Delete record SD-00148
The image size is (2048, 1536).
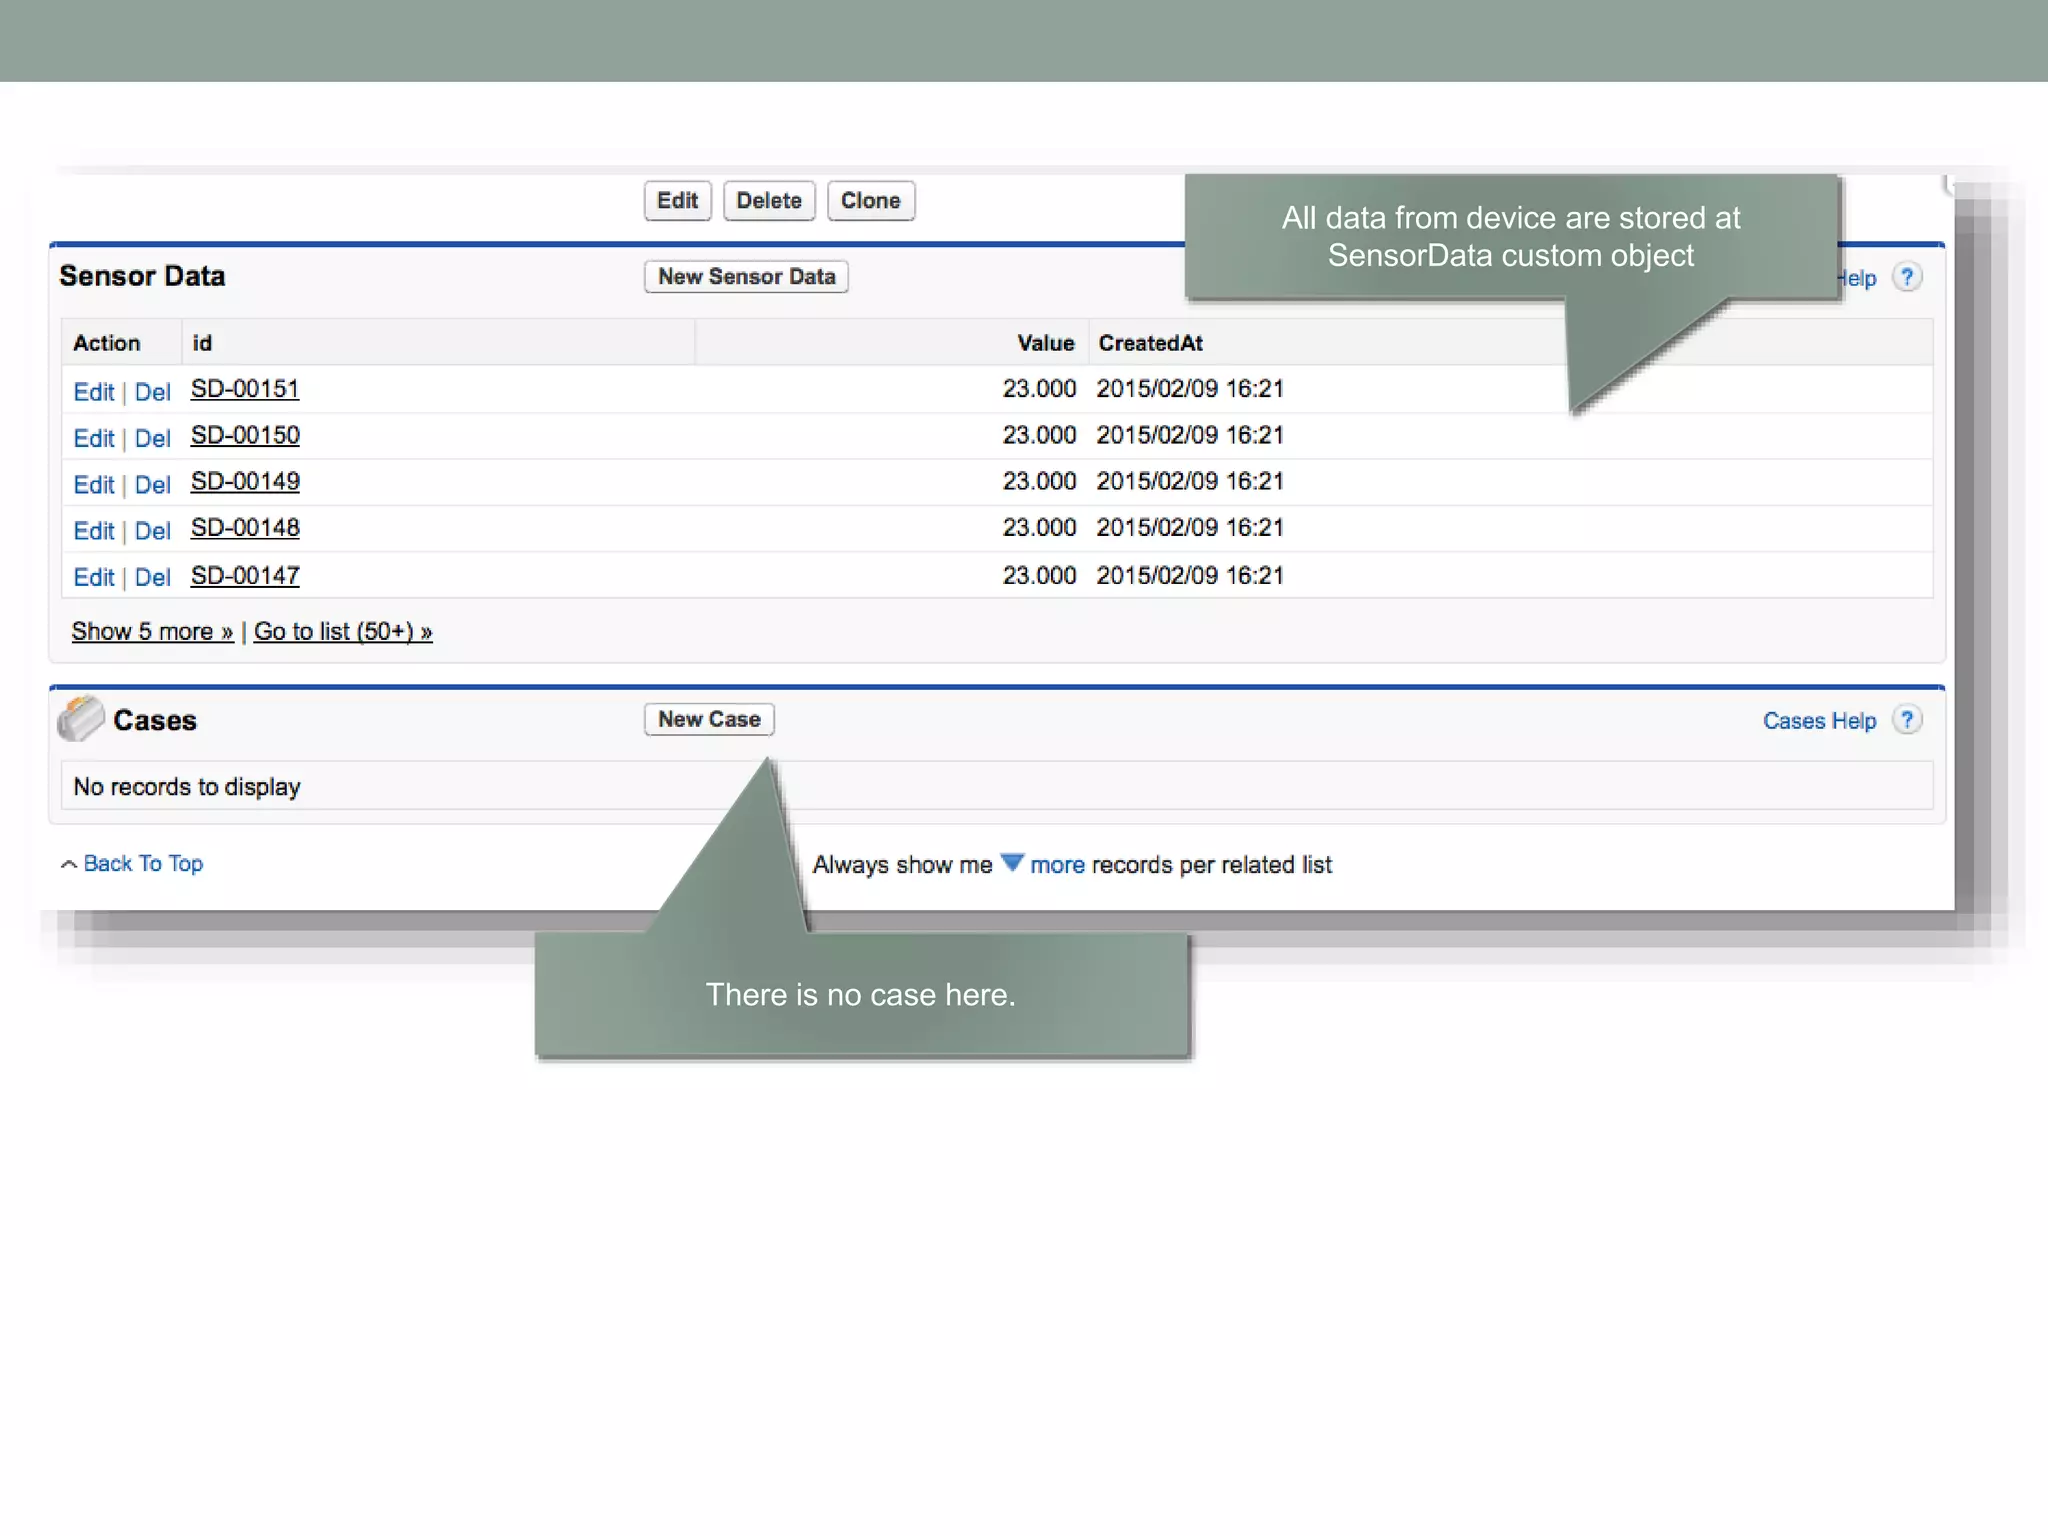click(x=152, y=531)
